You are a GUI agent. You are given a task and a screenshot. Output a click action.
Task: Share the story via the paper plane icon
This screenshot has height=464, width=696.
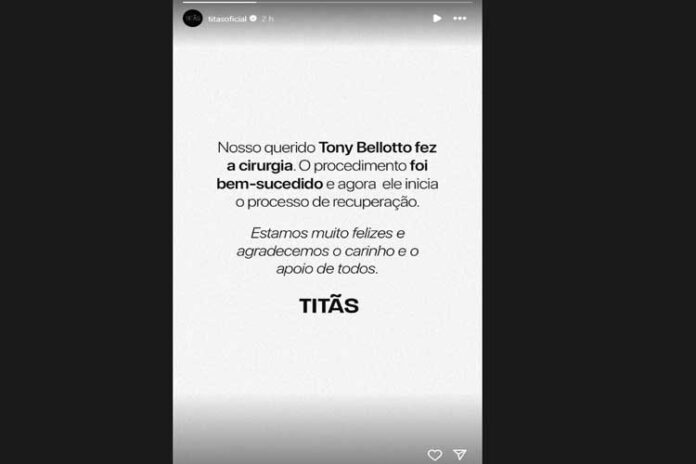460,454
